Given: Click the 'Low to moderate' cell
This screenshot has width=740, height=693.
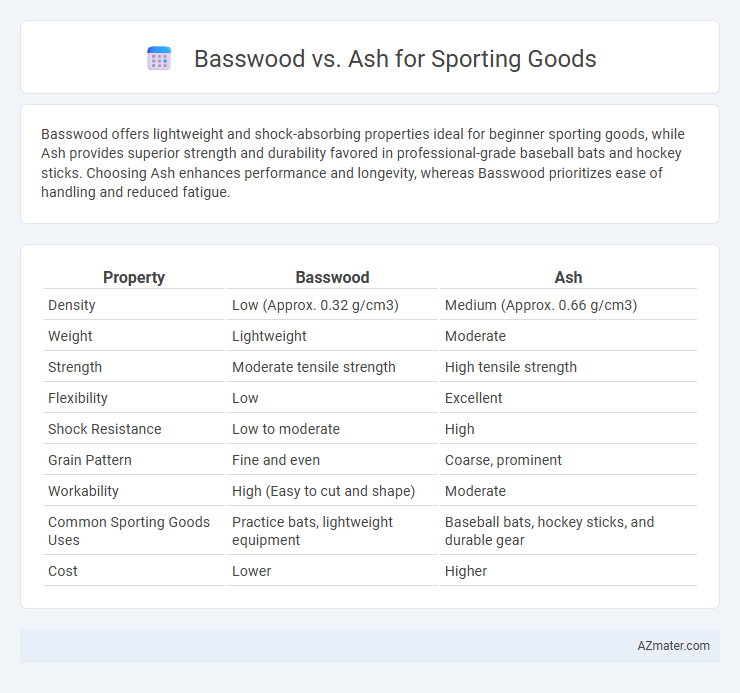Looking at the screenshot, I should click(x=286, y=429).
